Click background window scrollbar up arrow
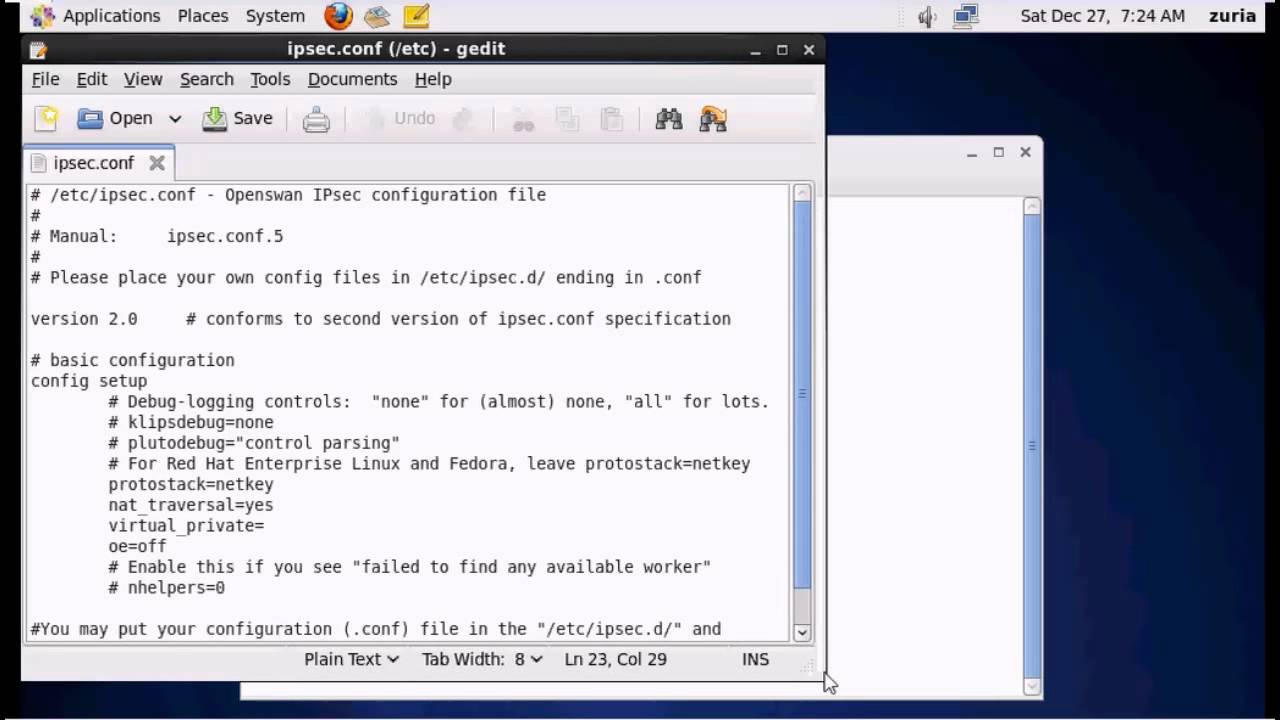Screen dimensions: 1280x720 [x=1032, y=206]
